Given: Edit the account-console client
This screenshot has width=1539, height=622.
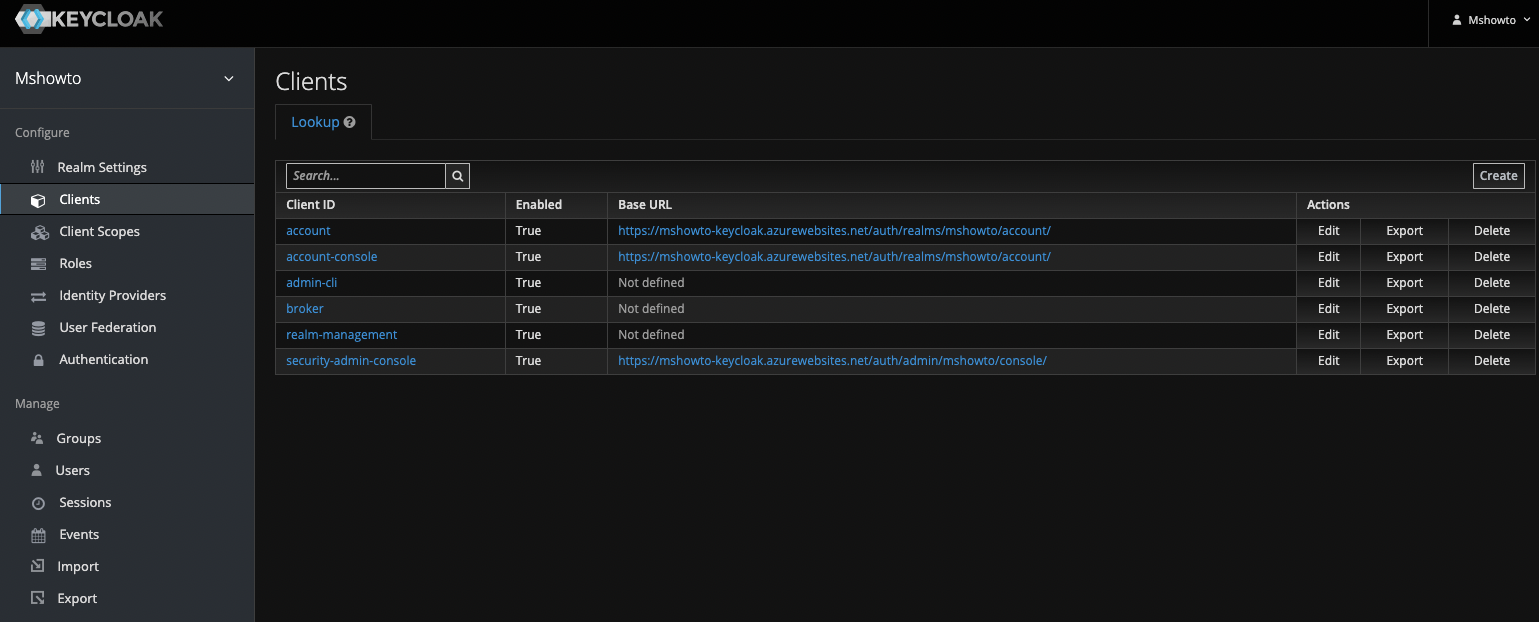Looking at the screenshot, I should pyautogui.click(x=1328, y=257).
